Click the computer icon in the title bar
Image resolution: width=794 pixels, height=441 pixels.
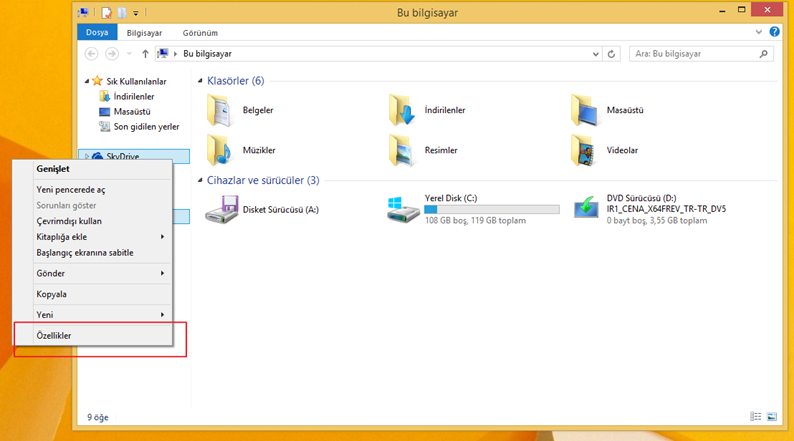pyautogui.click(x=84, y=12)
